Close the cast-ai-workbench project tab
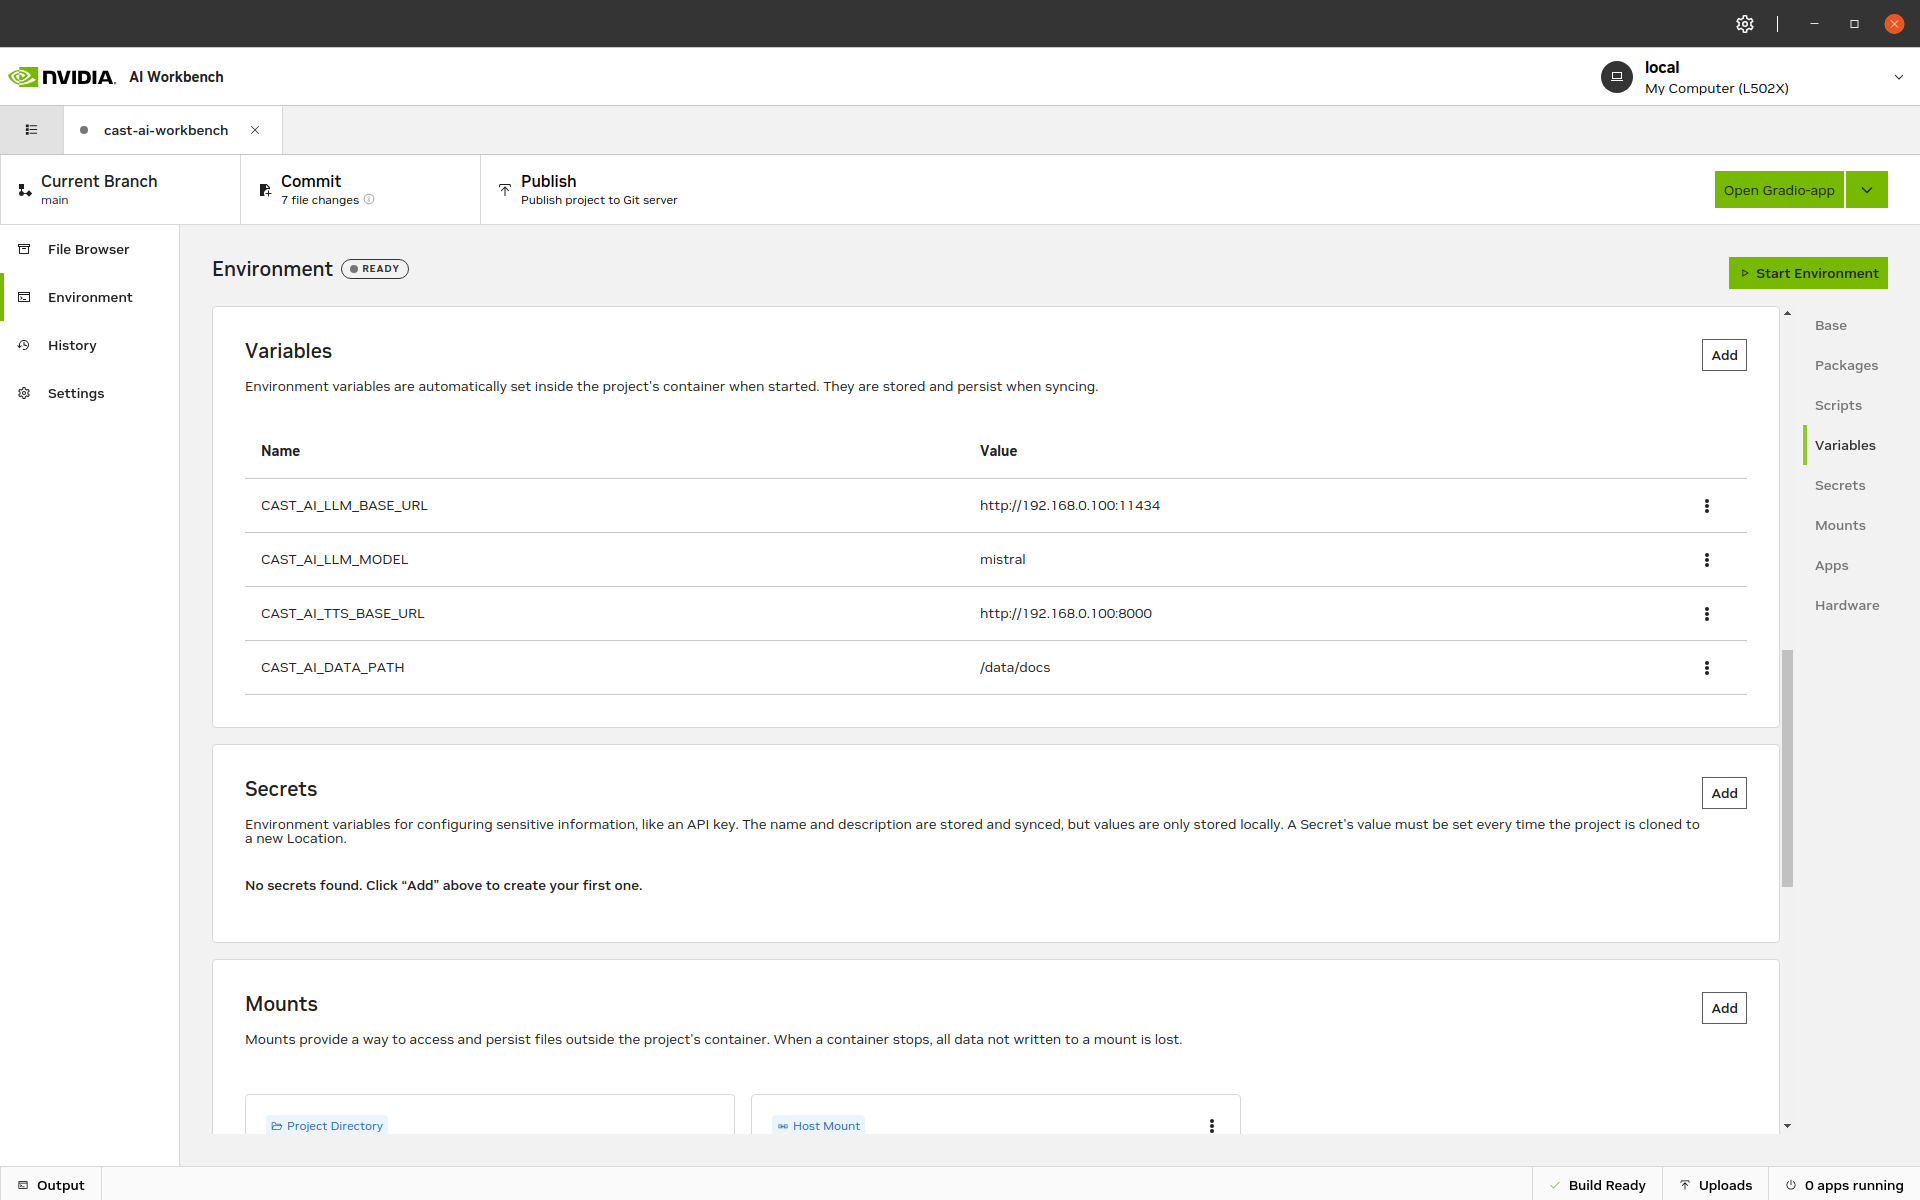The width and height of the screenshot is (1920, 1200). point(255,130)
